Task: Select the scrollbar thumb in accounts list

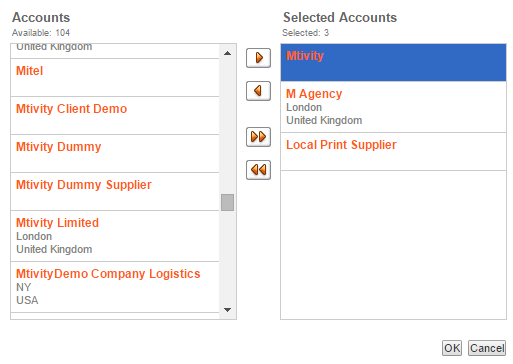Action: point(228,202)
